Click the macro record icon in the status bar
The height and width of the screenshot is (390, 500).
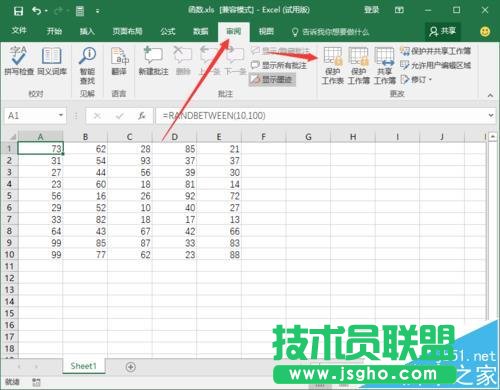[36, 382]
